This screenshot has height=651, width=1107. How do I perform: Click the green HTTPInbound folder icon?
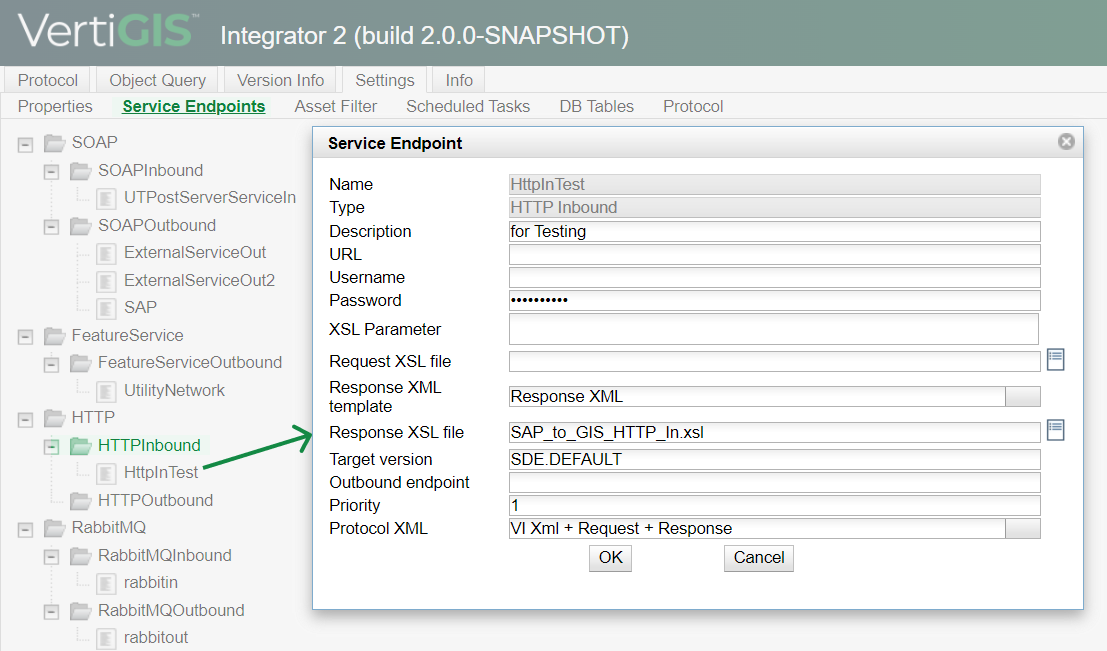pos(80,446)
